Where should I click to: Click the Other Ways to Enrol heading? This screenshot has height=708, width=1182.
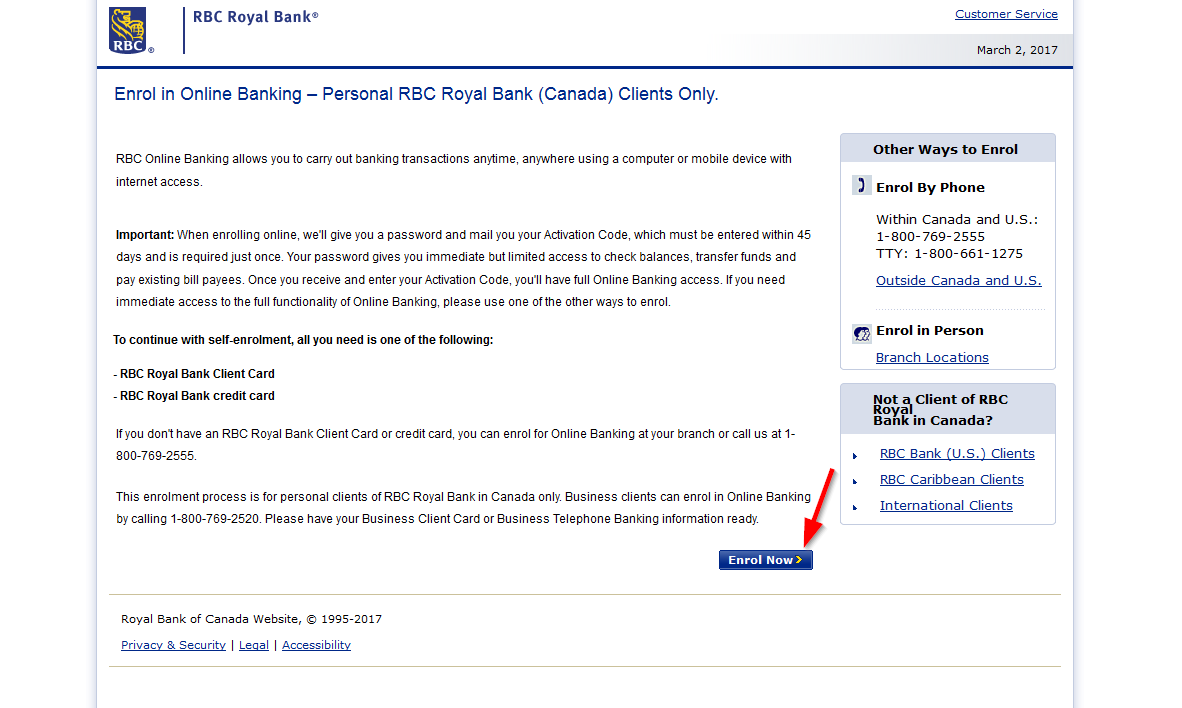945,149
